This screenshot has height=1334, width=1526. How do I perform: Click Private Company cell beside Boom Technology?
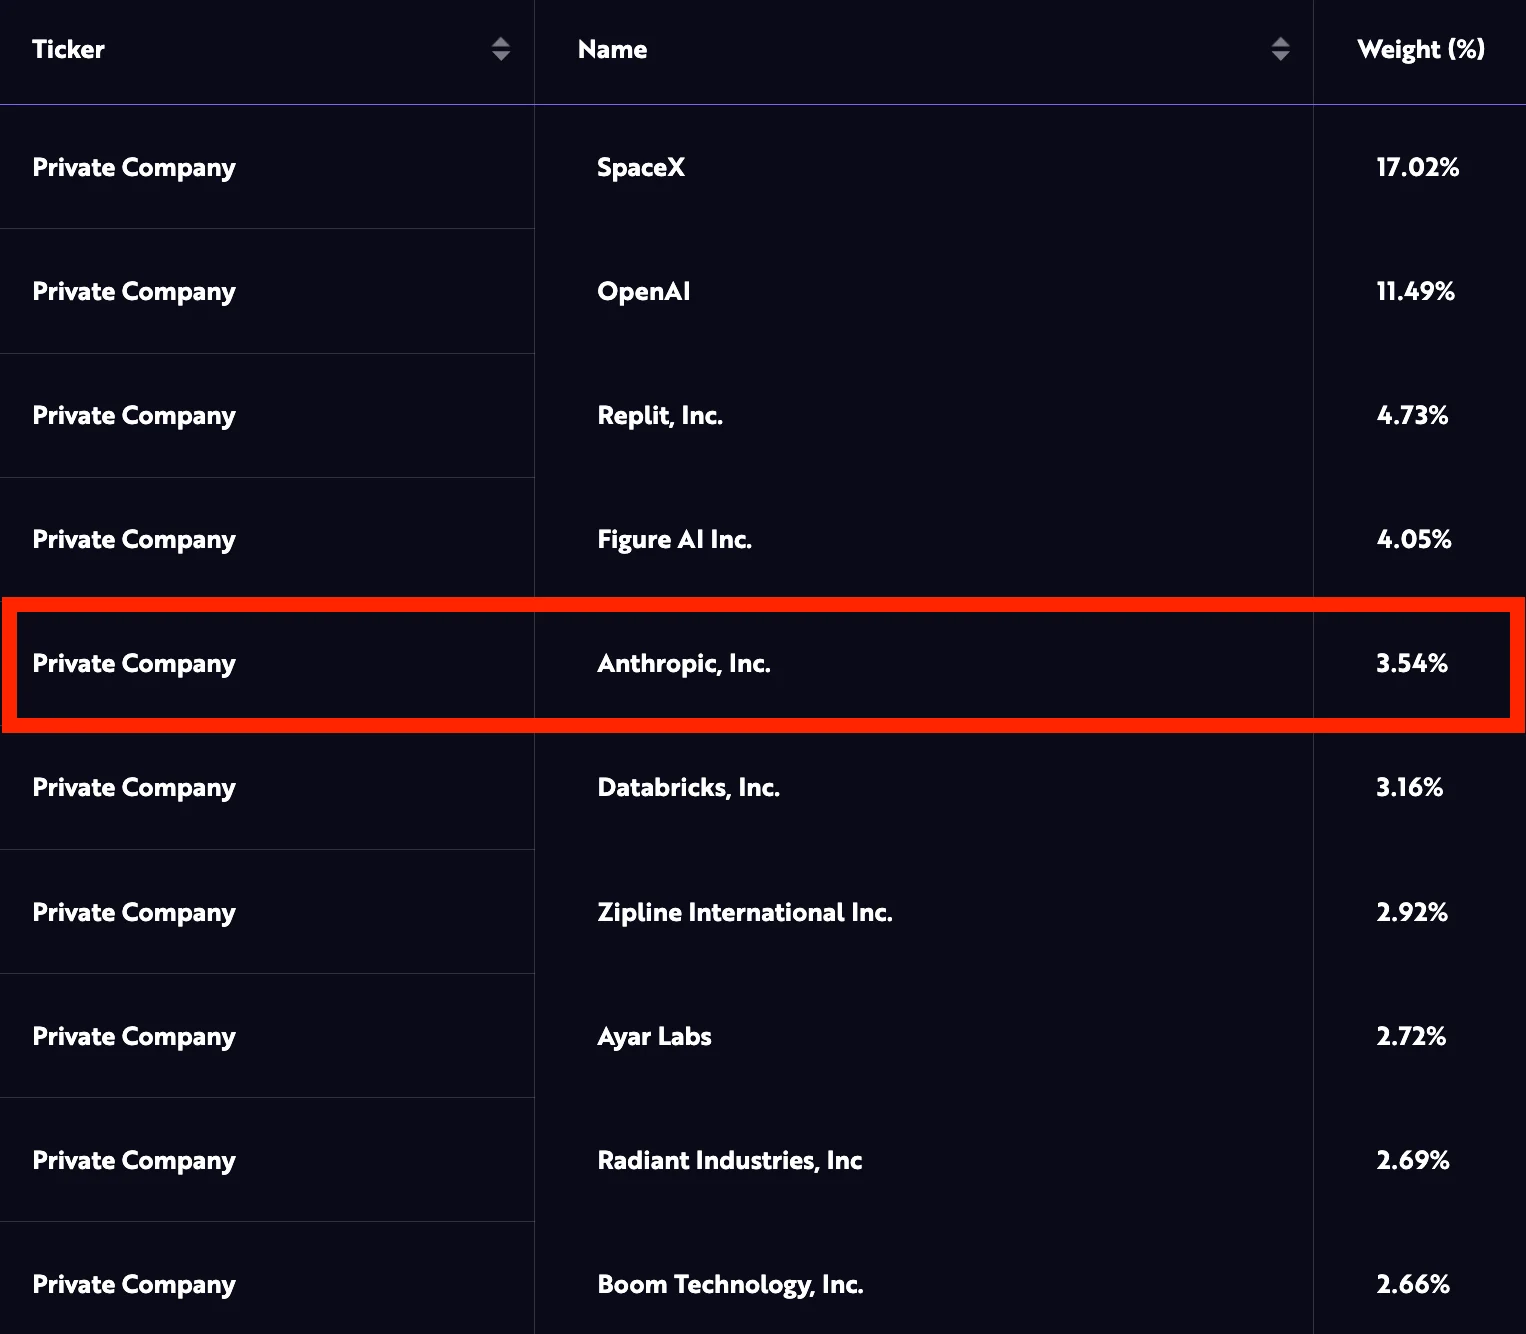[134, 1283]
